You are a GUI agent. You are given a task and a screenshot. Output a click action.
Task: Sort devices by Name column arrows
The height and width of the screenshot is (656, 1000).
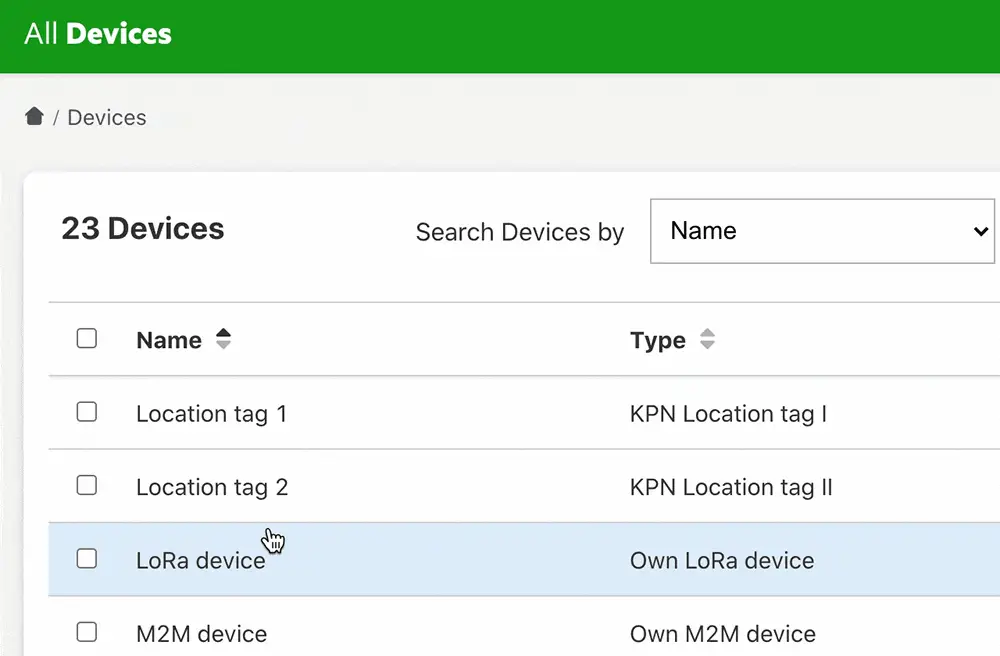(223, 340)
